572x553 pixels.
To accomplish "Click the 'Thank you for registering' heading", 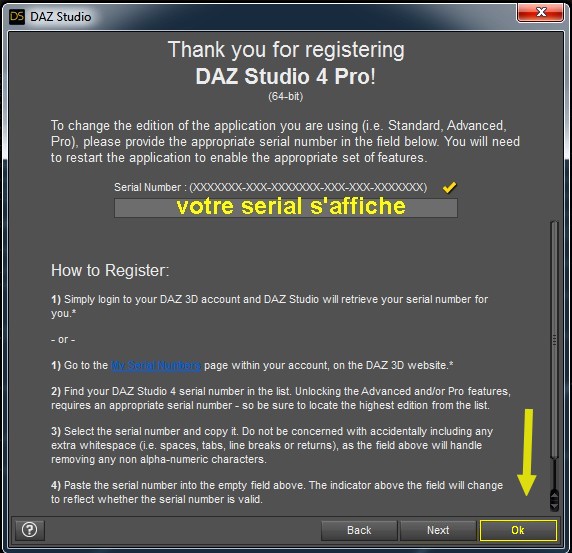I will [x=286, y=50].
